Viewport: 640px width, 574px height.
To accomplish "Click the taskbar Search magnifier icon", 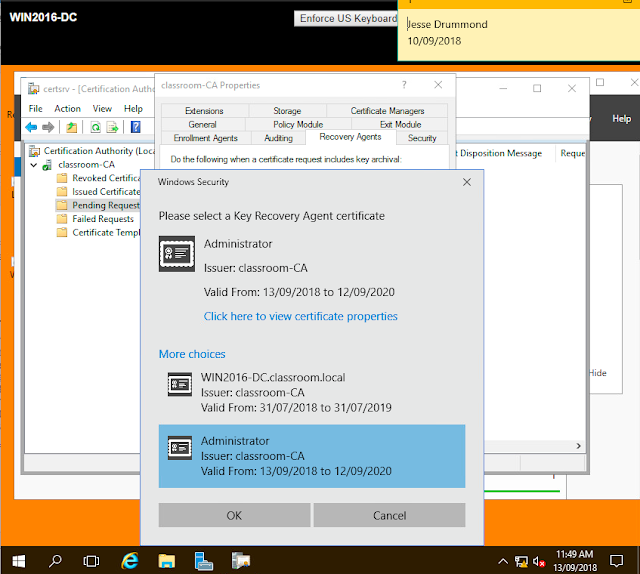I will [55, 561].
